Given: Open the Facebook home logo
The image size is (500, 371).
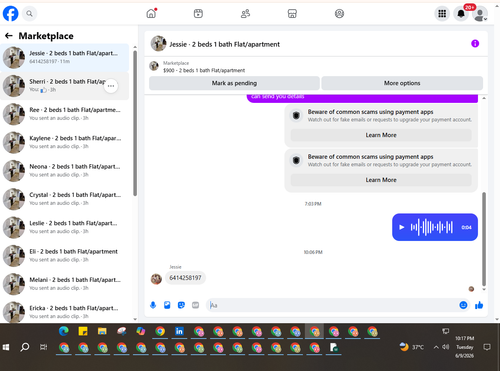Looking at the screenshot, I should (10, 14).
